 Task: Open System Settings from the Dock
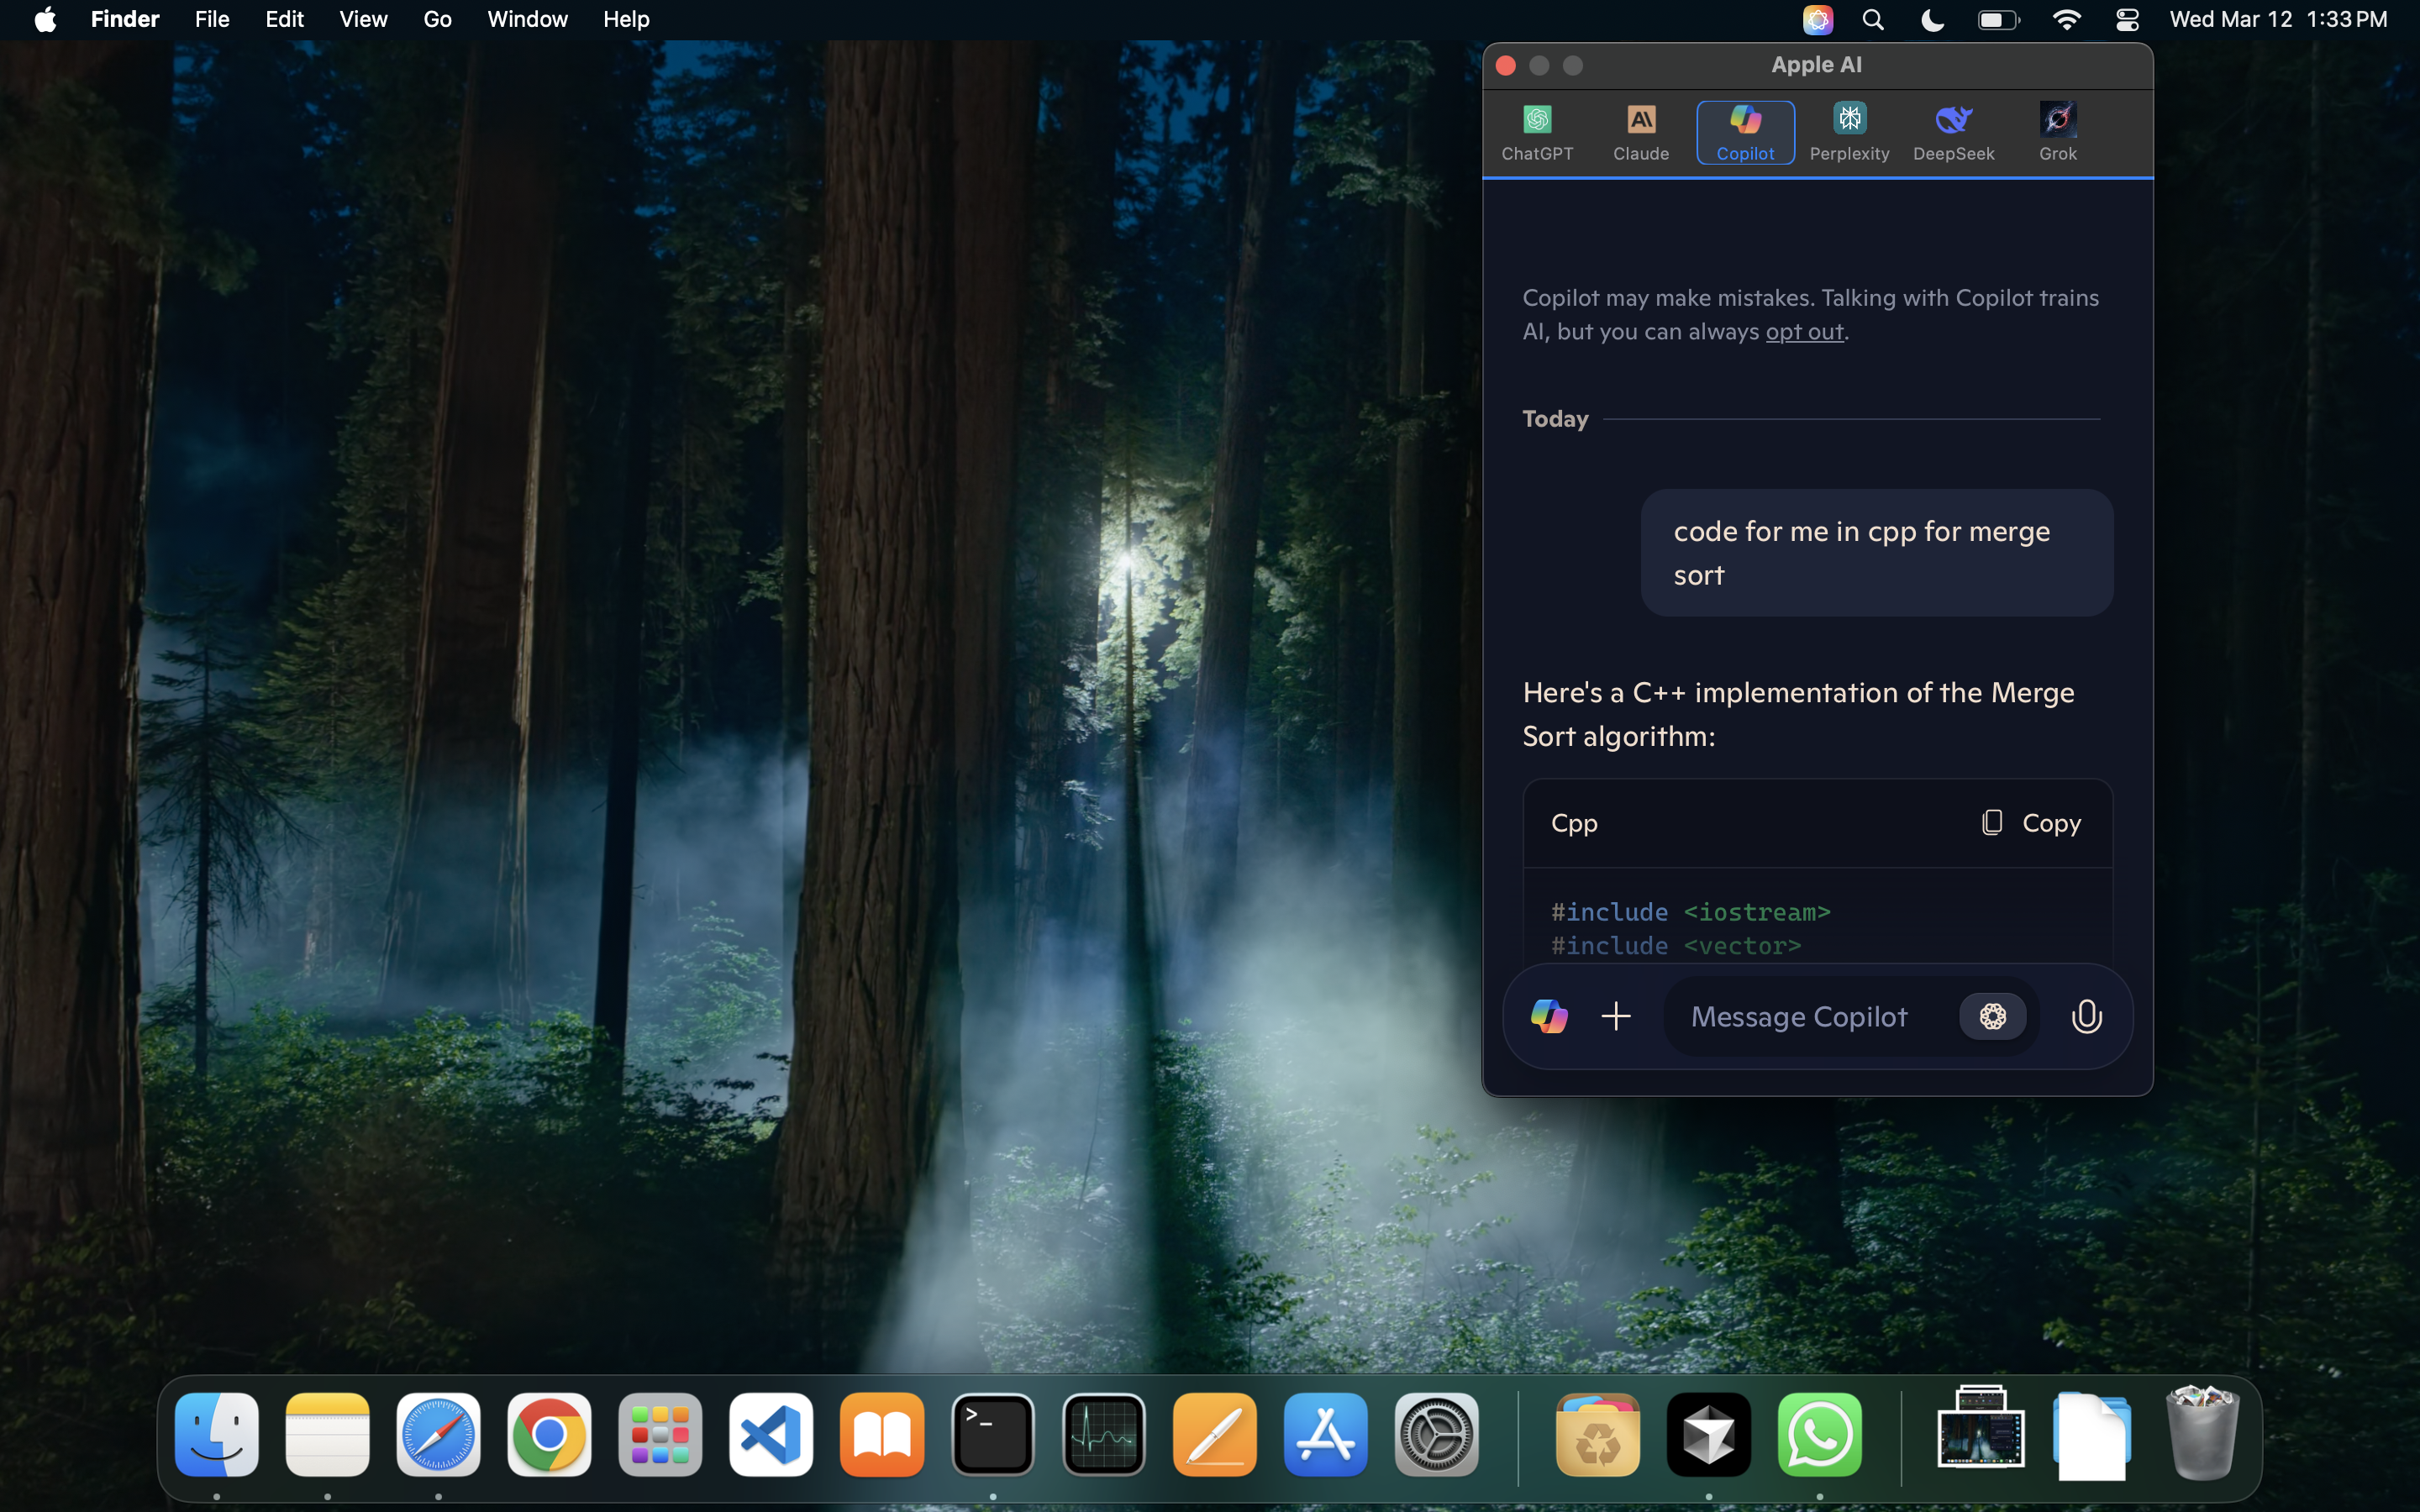click(1437, 1434)
